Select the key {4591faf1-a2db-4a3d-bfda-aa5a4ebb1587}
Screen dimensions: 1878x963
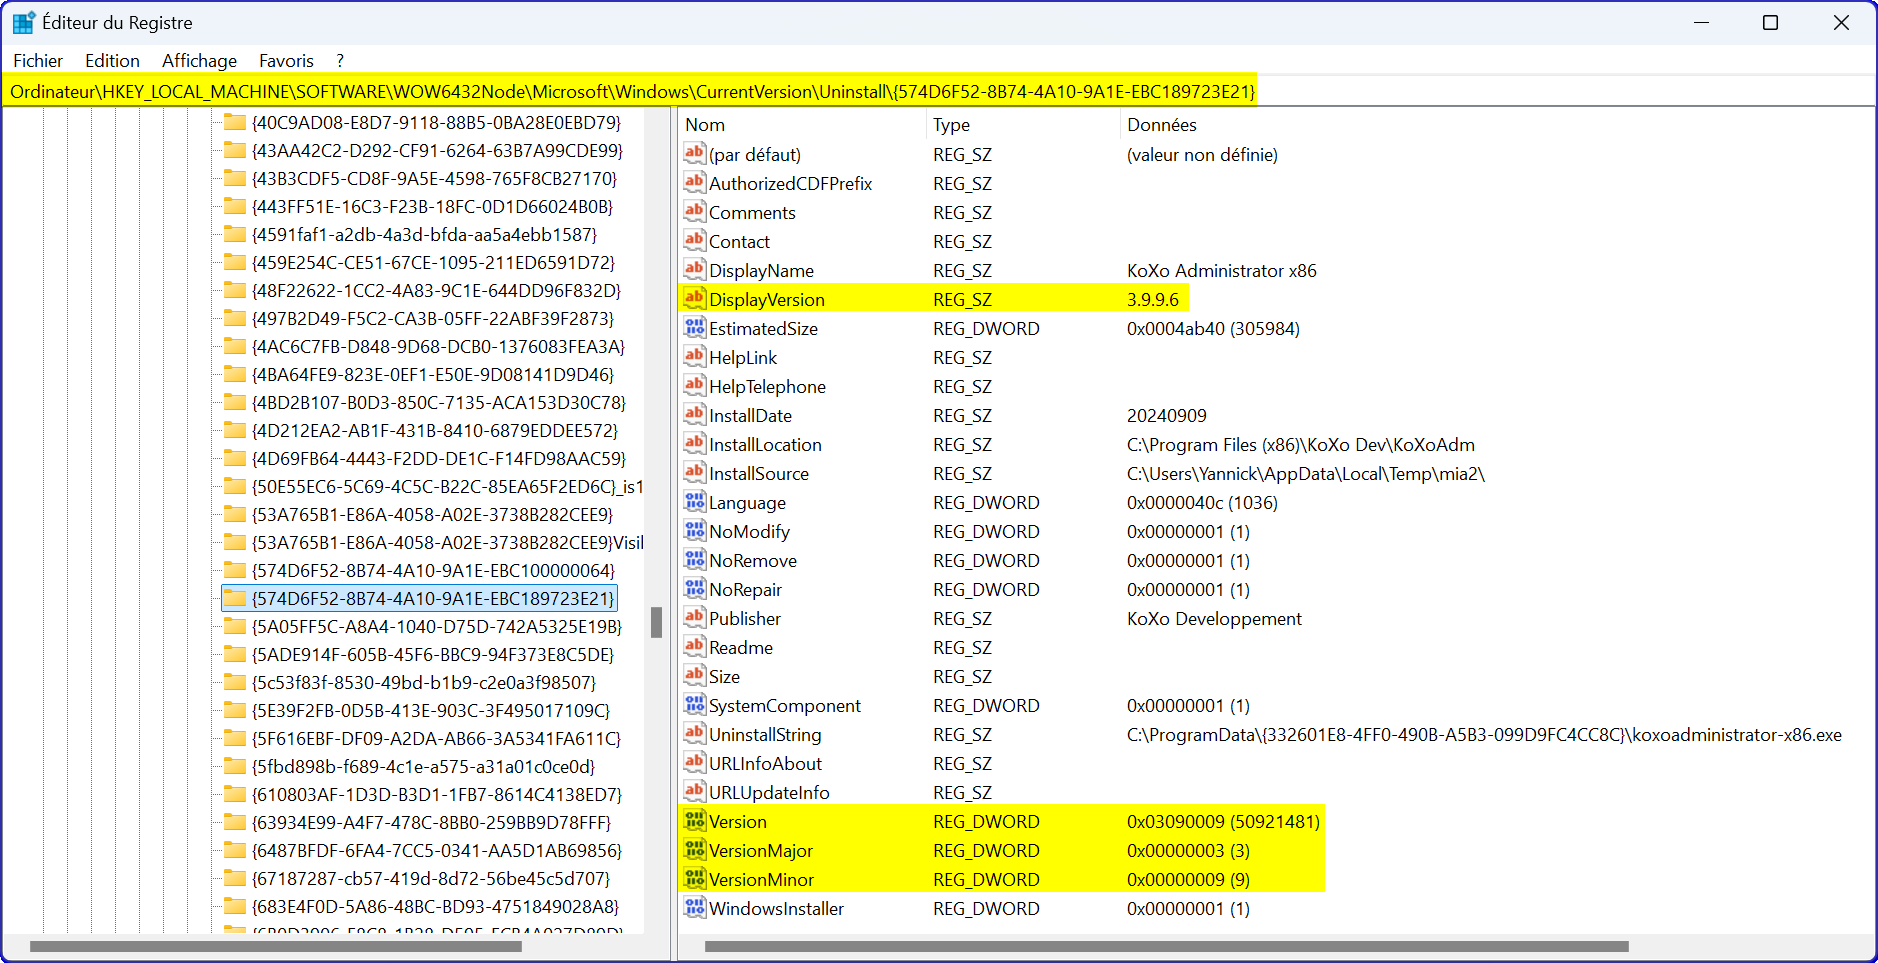(424, 234)
